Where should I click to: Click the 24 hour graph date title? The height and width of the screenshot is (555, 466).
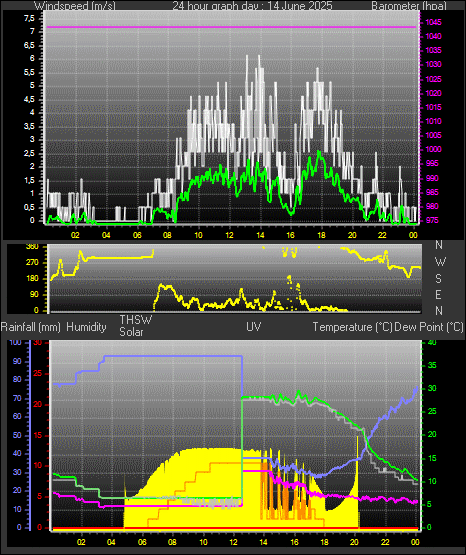252,5
